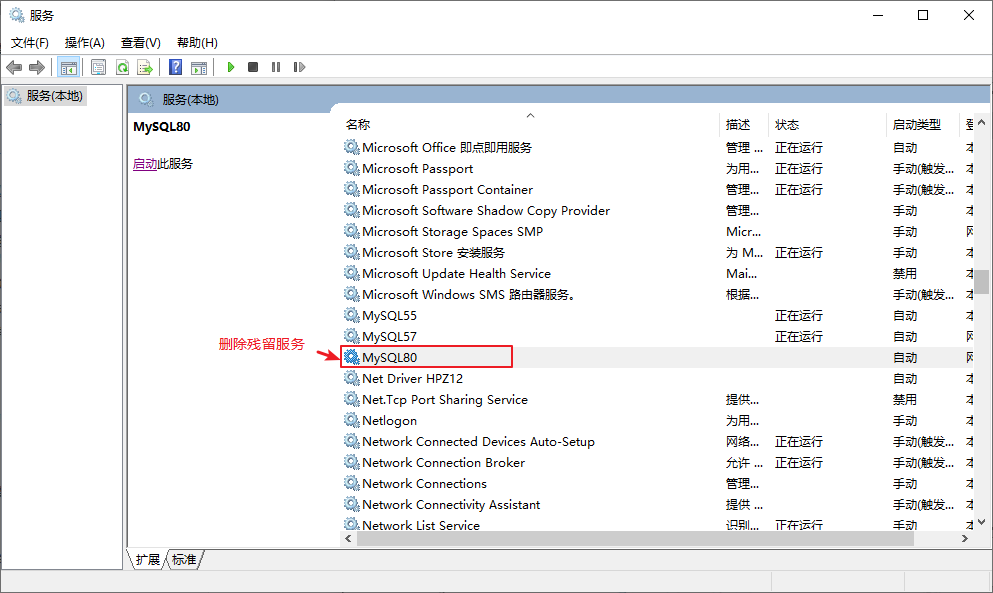Click the gear icon beside Netlogon
Viewport: 993px width, 593px height.
tap(351, 420)
